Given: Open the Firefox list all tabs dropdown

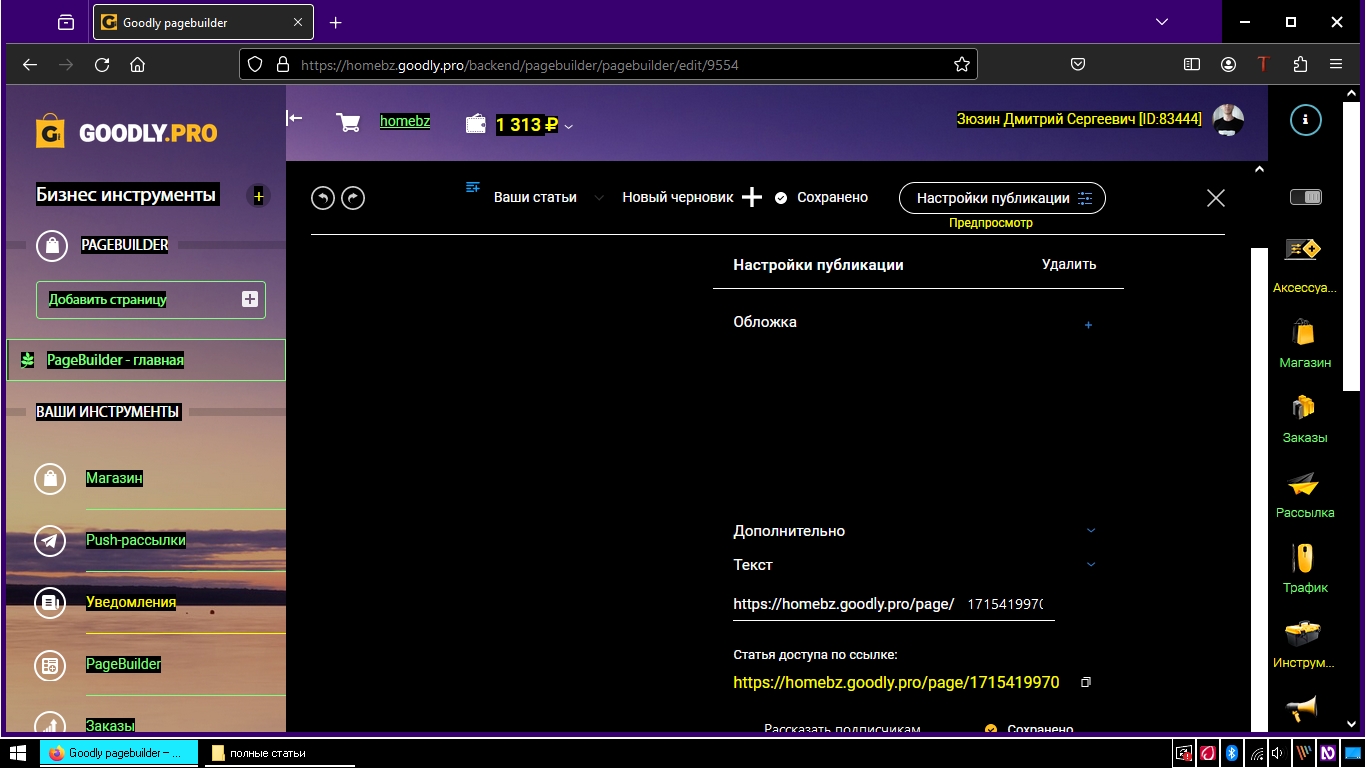Looking at the screenshot, I should [x=1161, y=22].
